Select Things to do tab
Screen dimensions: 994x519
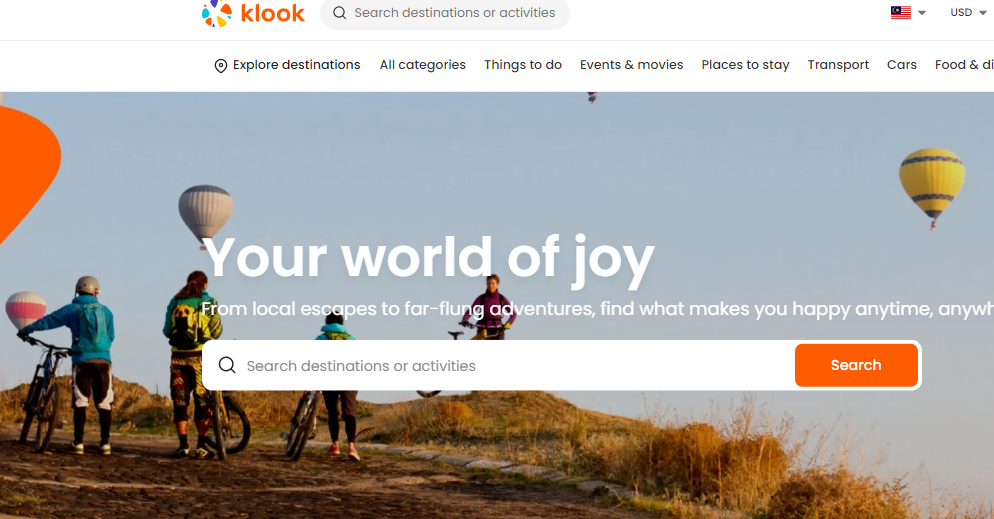pos(523,65)
